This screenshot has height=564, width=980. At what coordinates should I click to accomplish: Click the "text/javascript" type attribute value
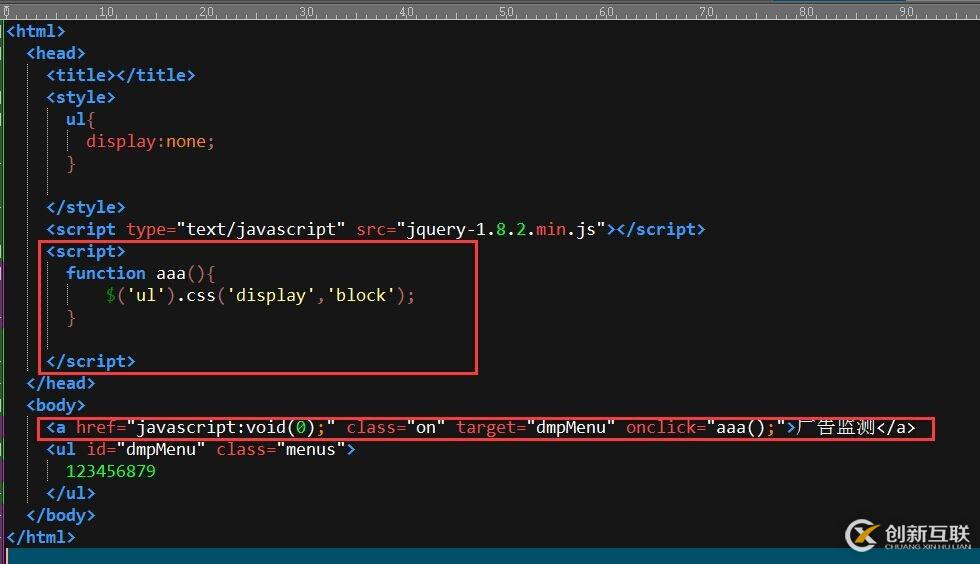pyautogui.click(x=261, y=229)
